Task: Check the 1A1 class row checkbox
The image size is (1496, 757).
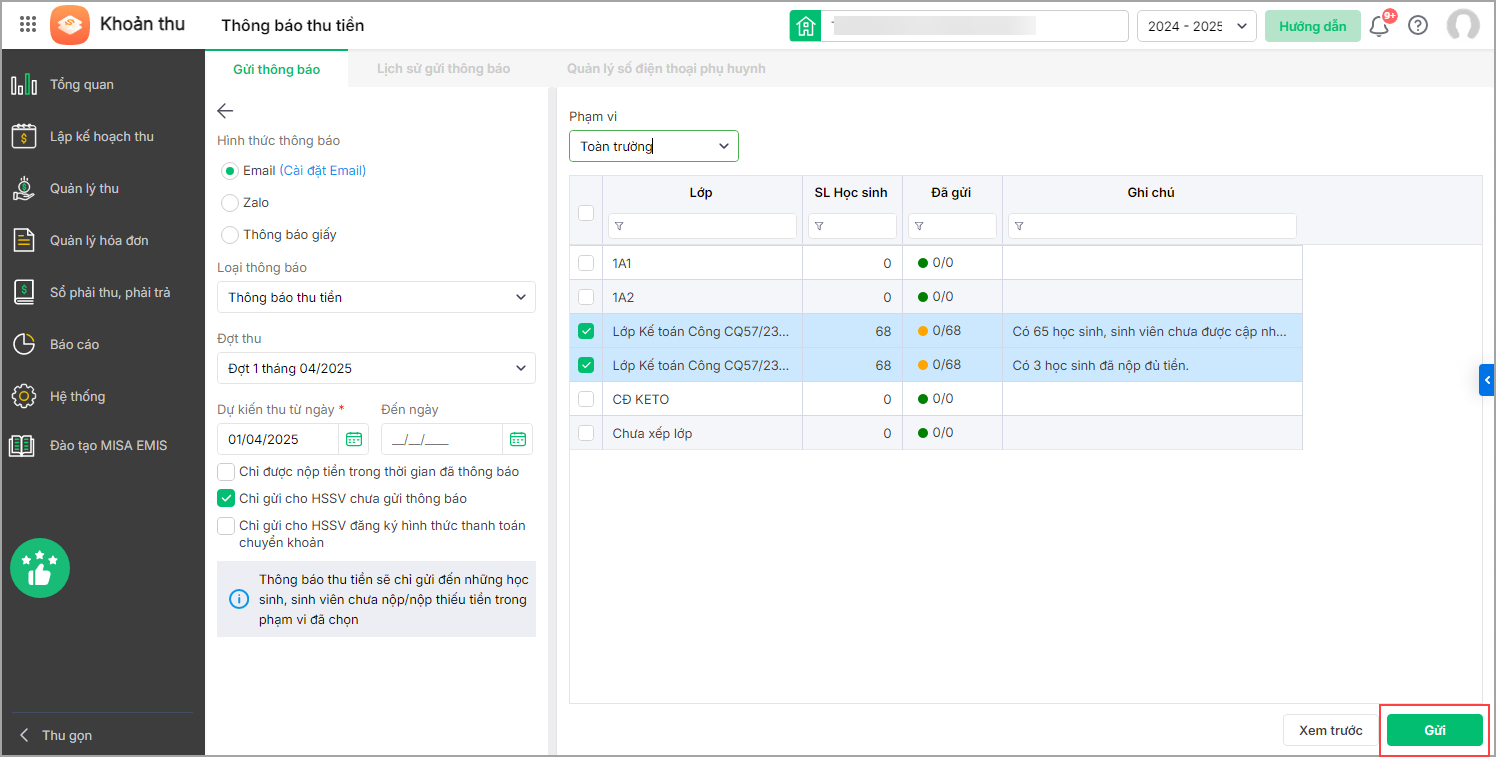Action: pos(586,263)
